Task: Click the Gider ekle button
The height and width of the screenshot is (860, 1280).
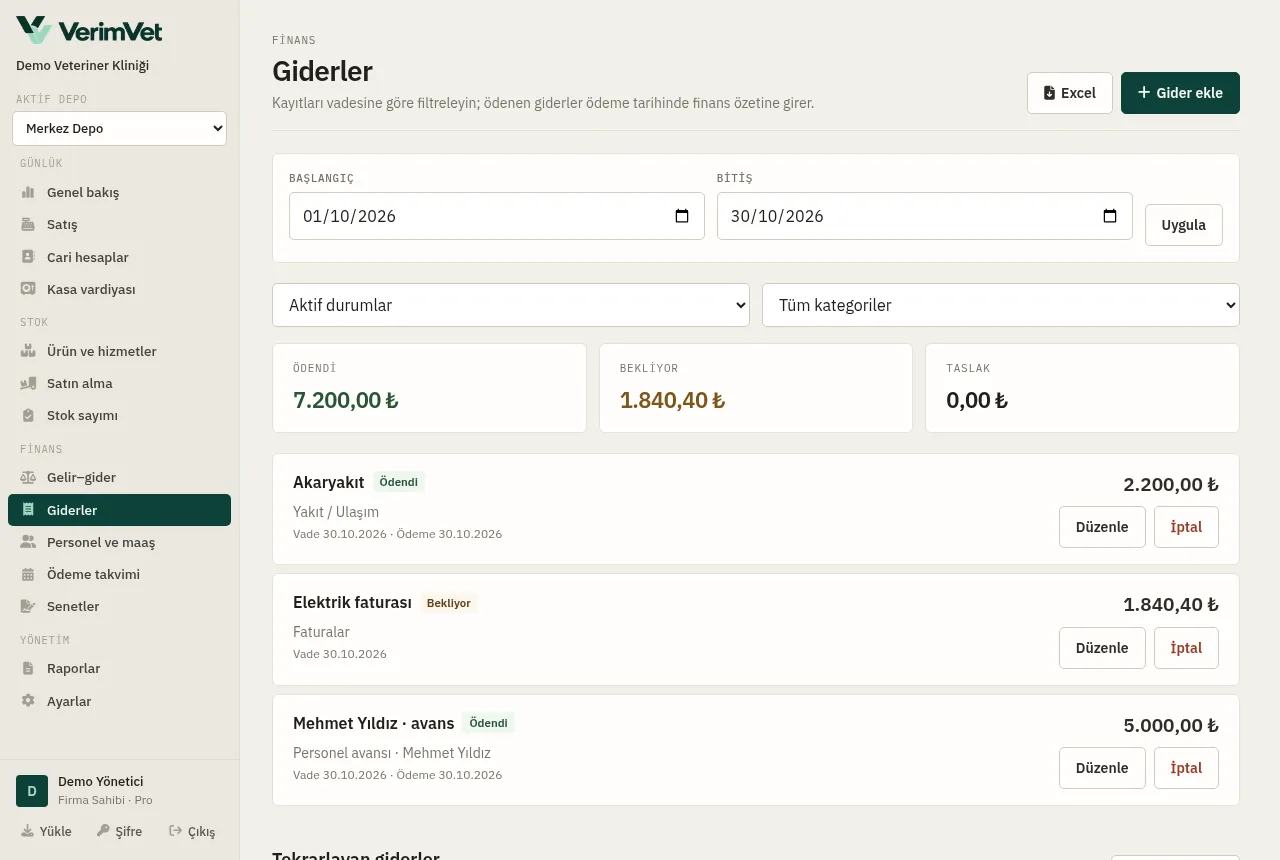Action: pos(1180,93)
